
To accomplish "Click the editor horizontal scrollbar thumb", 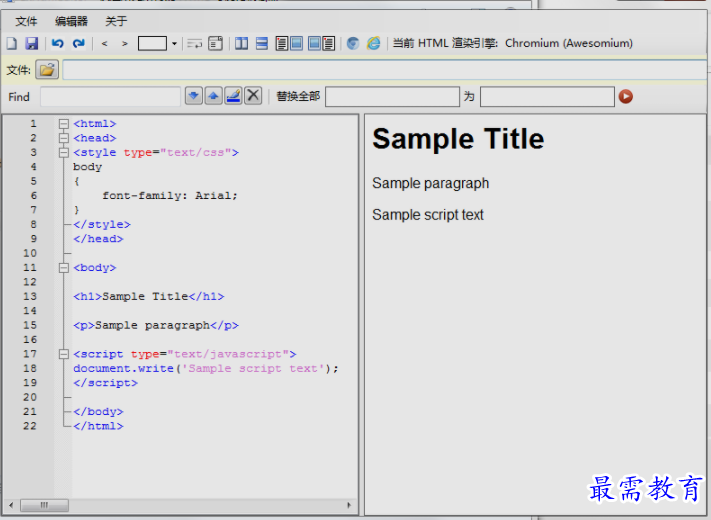I will tap(44, 505).
